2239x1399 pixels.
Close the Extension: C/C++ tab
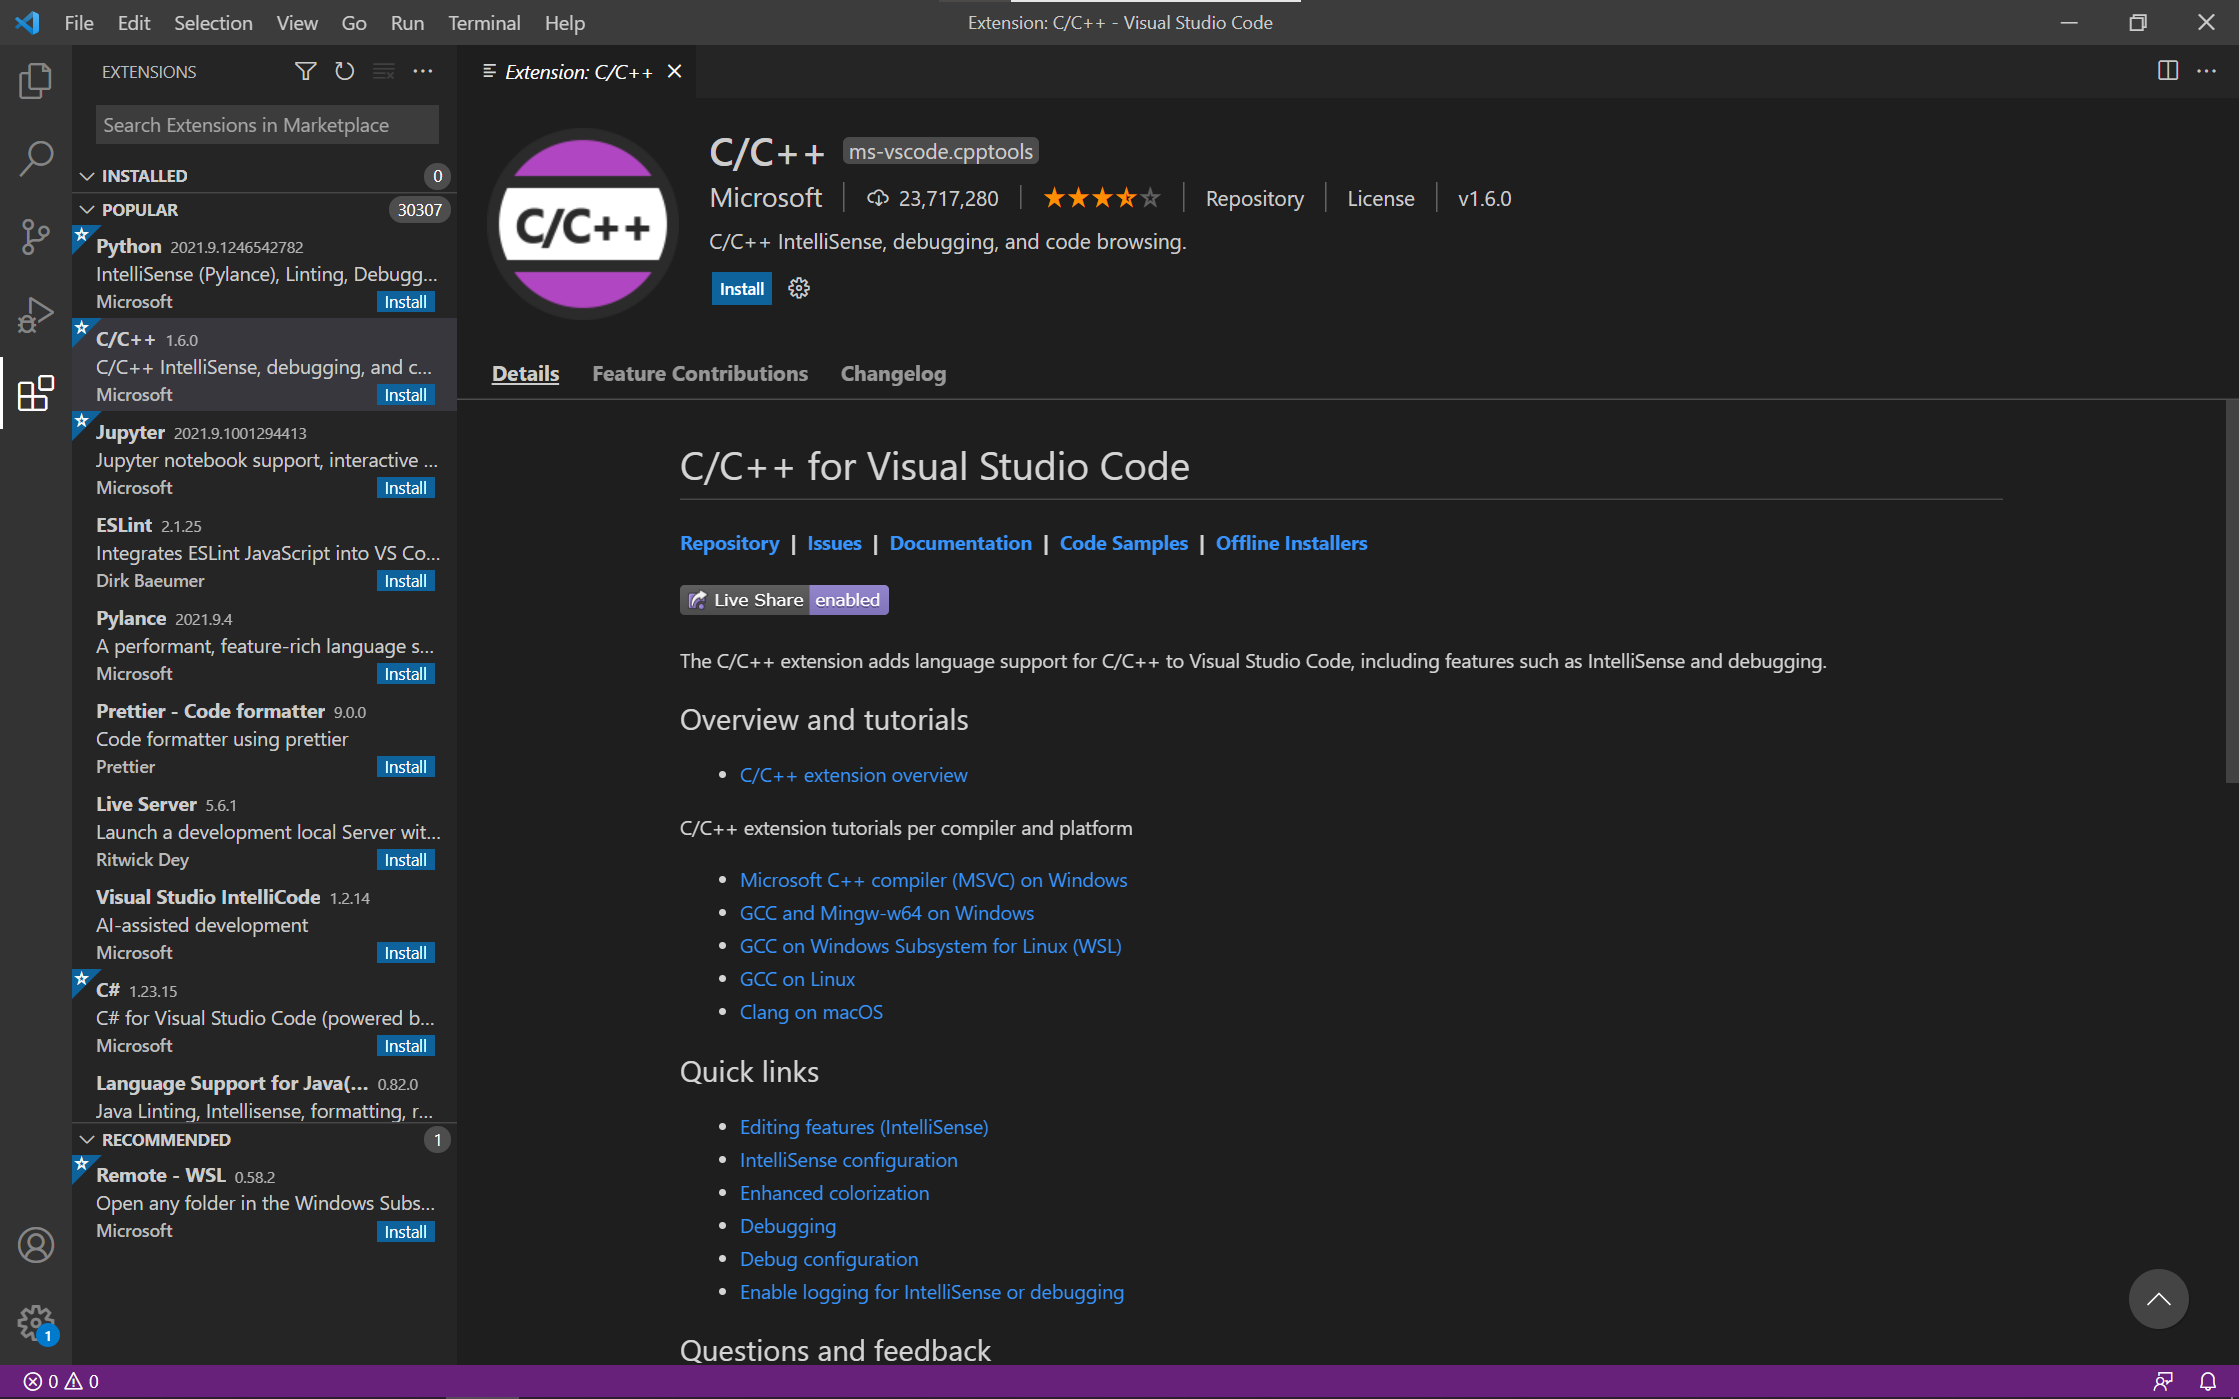pyautogui.click(x=675, y=71)
